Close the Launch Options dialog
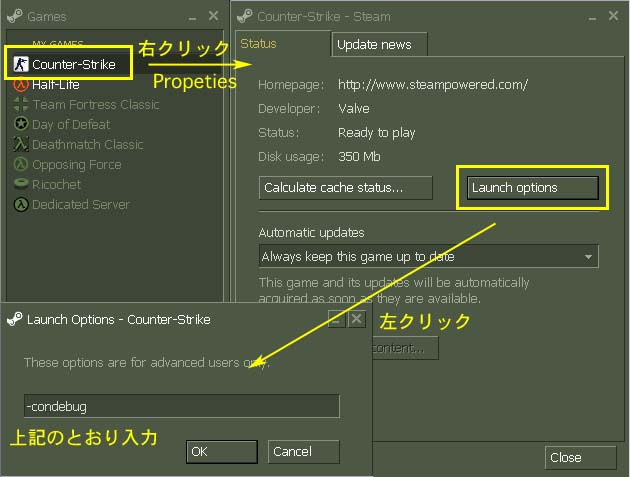 coord(356,319)
